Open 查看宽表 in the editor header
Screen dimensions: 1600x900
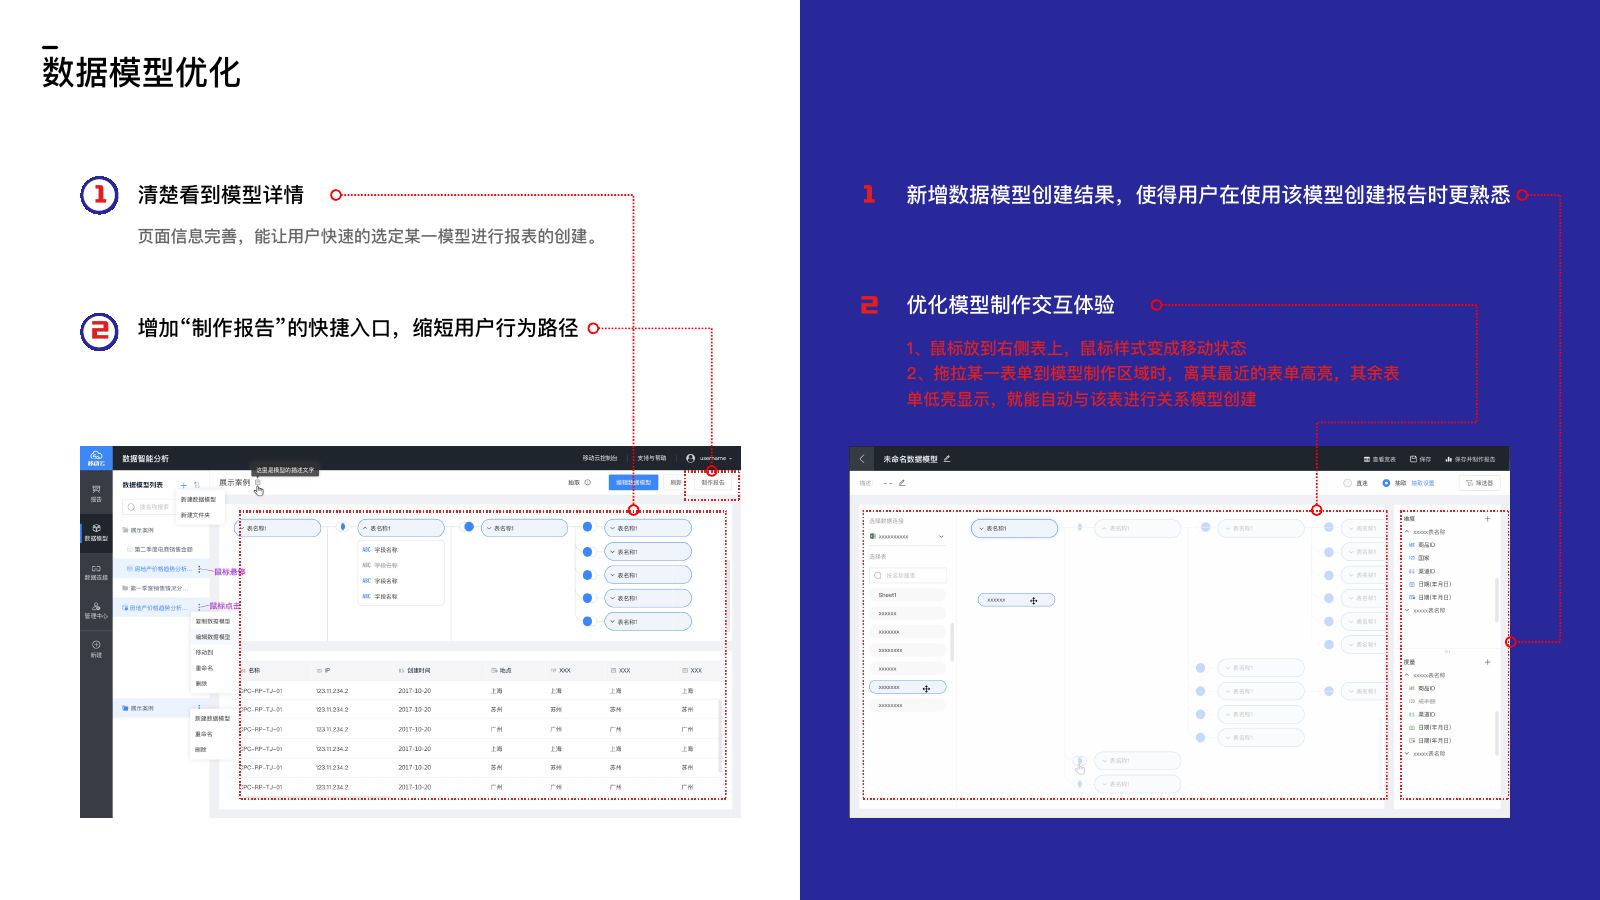click(1380, 459)
